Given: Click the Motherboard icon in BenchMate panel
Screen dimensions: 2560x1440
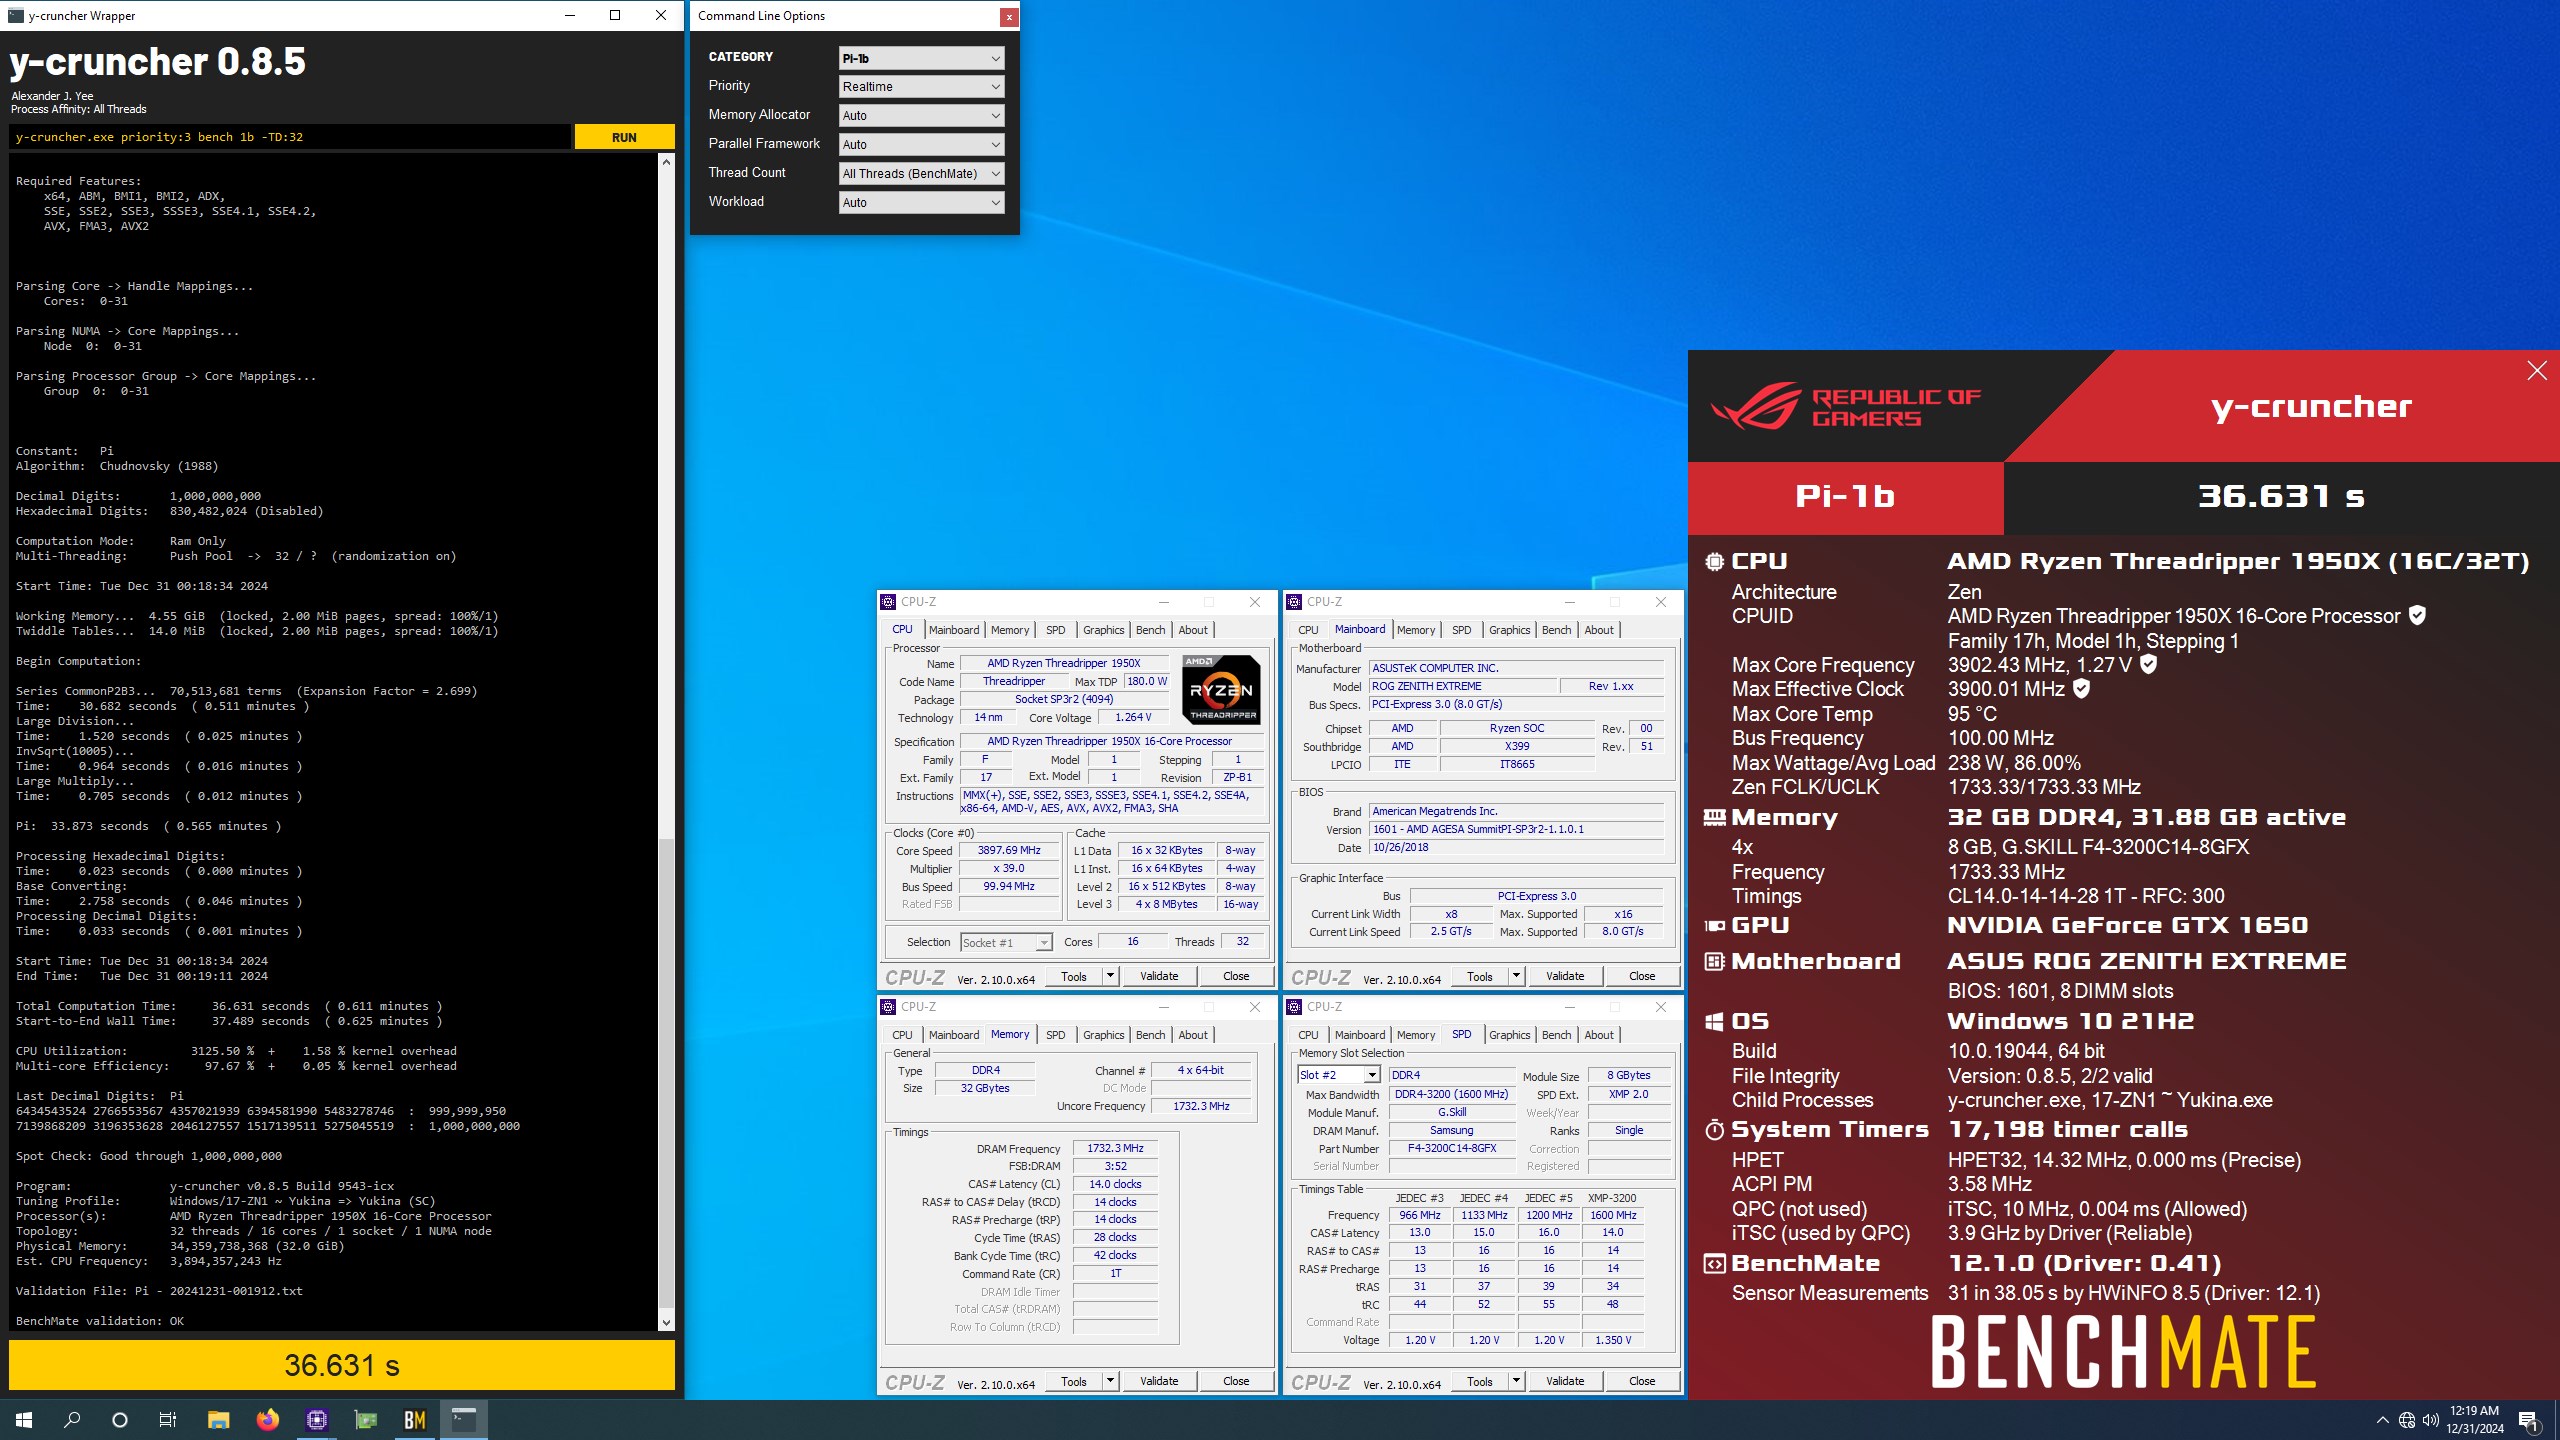Looking at the screenshot, I should tap(1714, 962).
